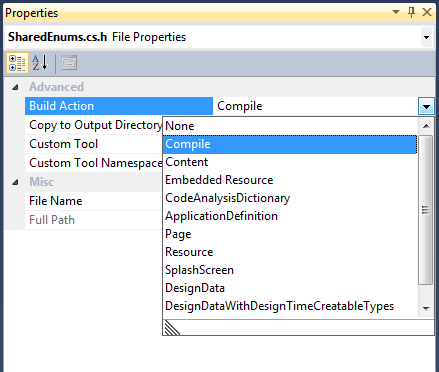
Task: Collapse the Misc category
Action: pos(15,182)
